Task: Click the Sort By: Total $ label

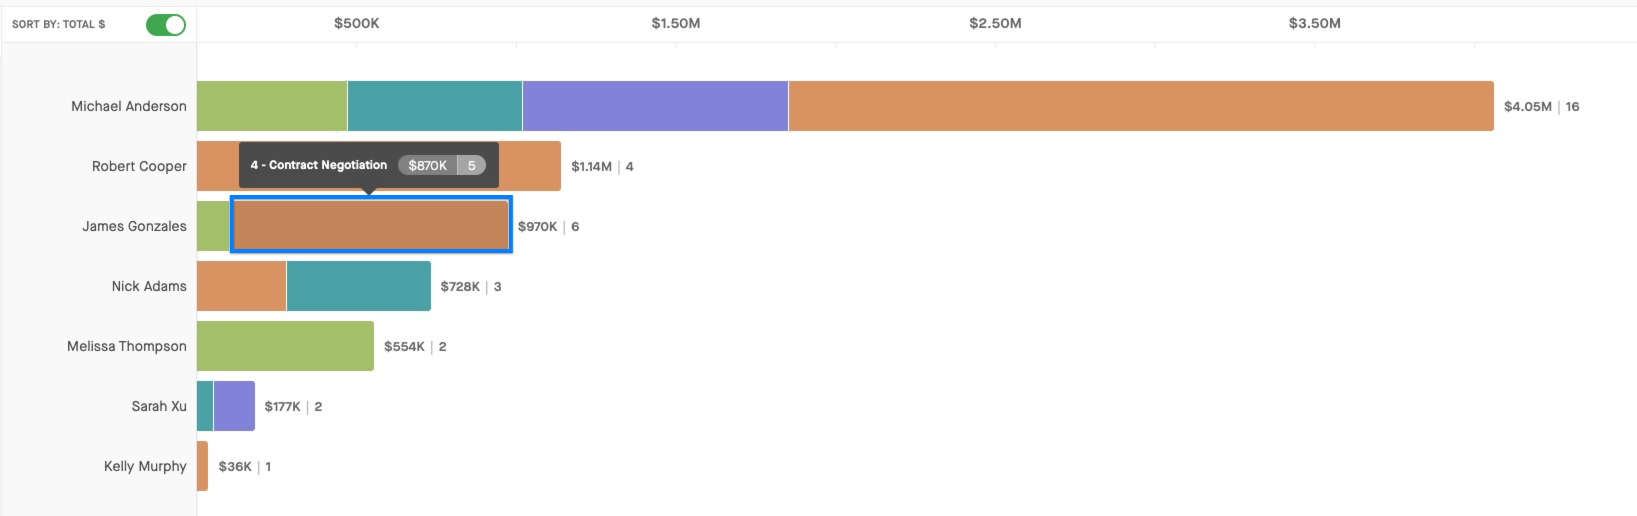Action: (x=59, y=24)
